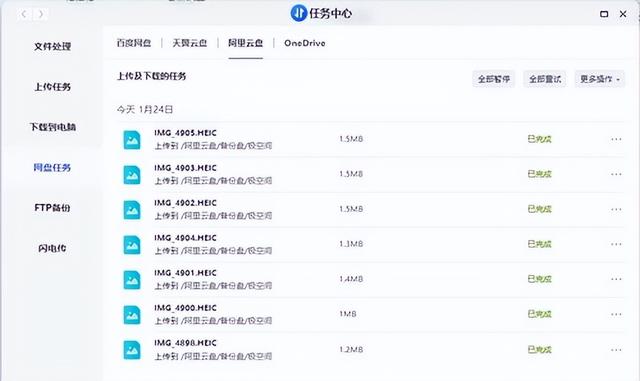Click image file icon for IMG_4901.HEIC
The height and width of the screenshot is (381, 640).
(132, 280)
